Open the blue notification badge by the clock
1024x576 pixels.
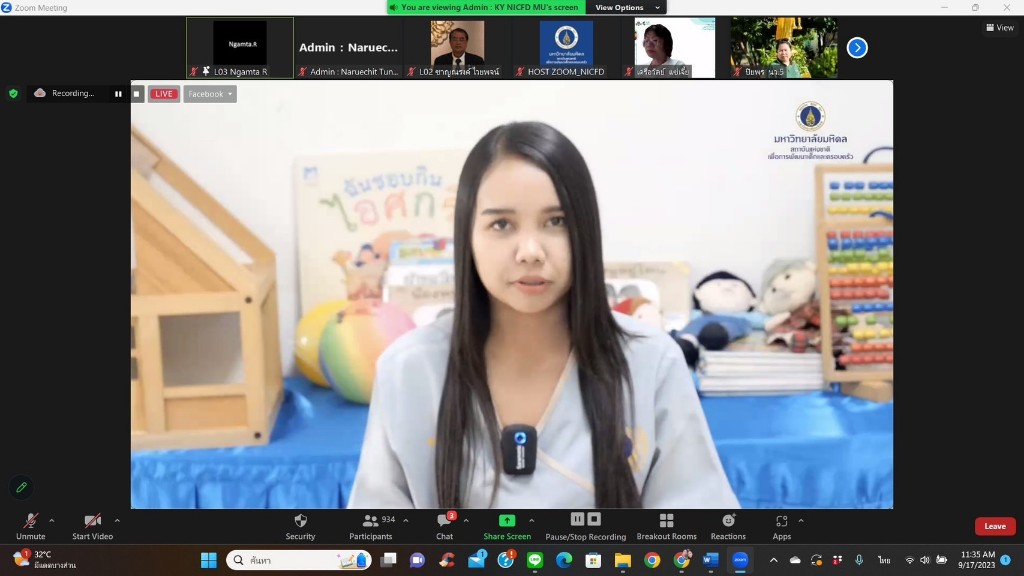[1006, 560]
